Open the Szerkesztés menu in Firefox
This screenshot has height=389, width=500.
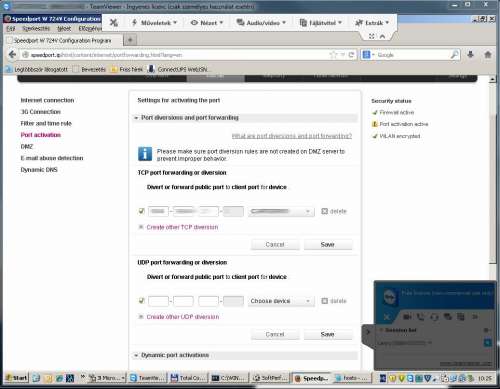click(36, 29)
